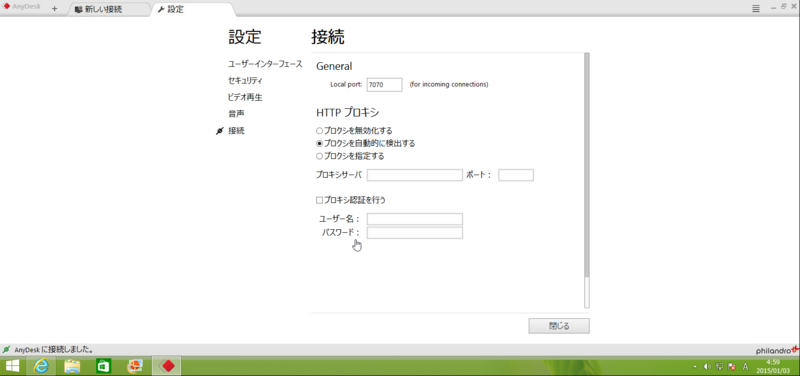Switch to the 設定 tab

pyautogui.click(x=193, y=9)
